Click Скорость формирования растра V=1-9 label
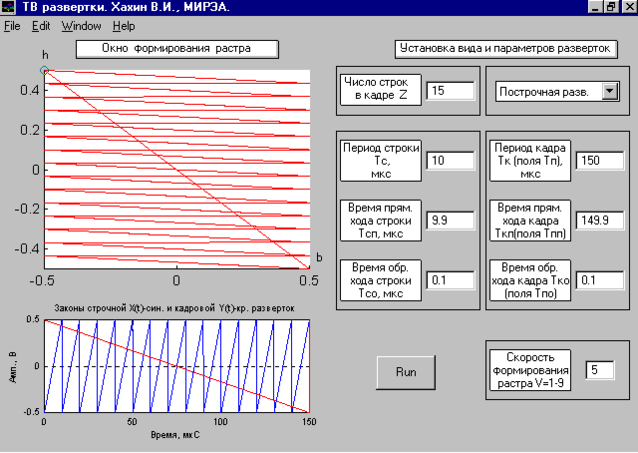Viewport: 638px width, 453px height. point(530,370)
